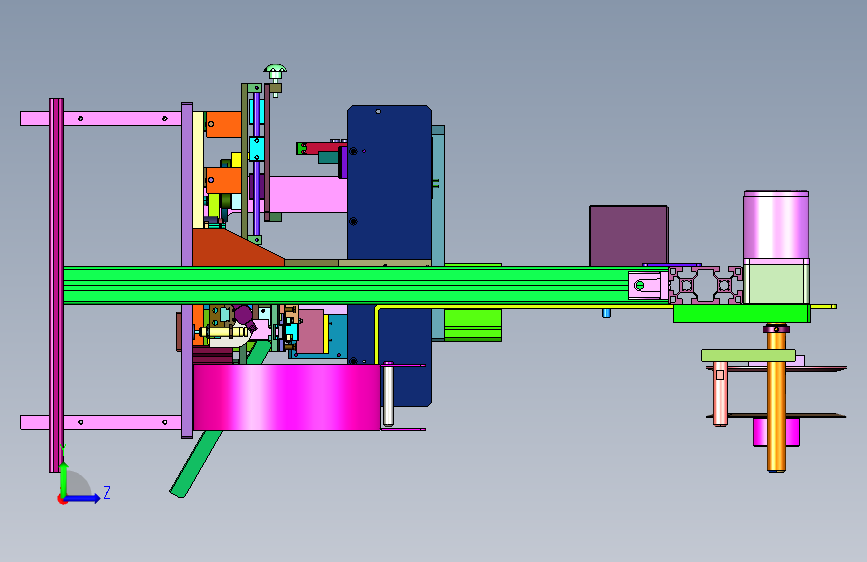Viewport: 867px width, 562px height.
Task: Select the magenta block below the lower disc
Action: tap(760, 432)
